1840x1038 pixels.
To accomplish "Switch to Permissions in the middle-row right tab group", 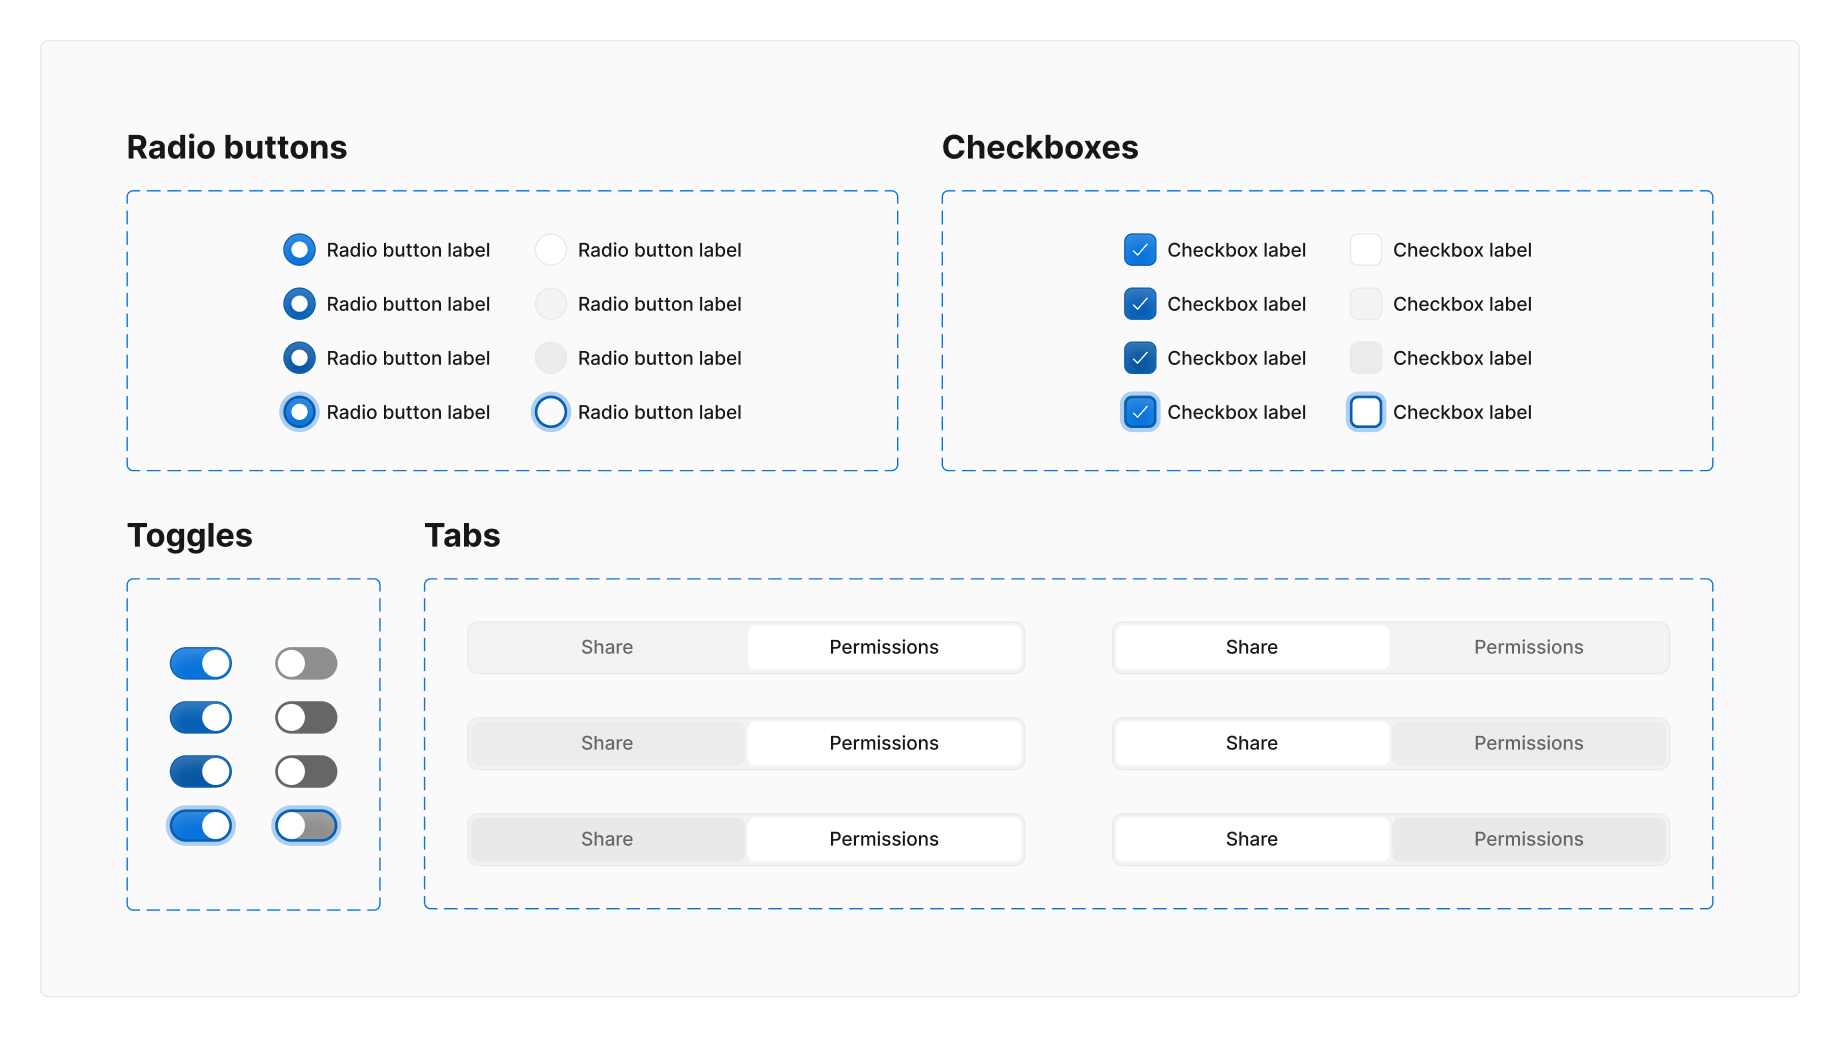I will [x=1529, y=743].
